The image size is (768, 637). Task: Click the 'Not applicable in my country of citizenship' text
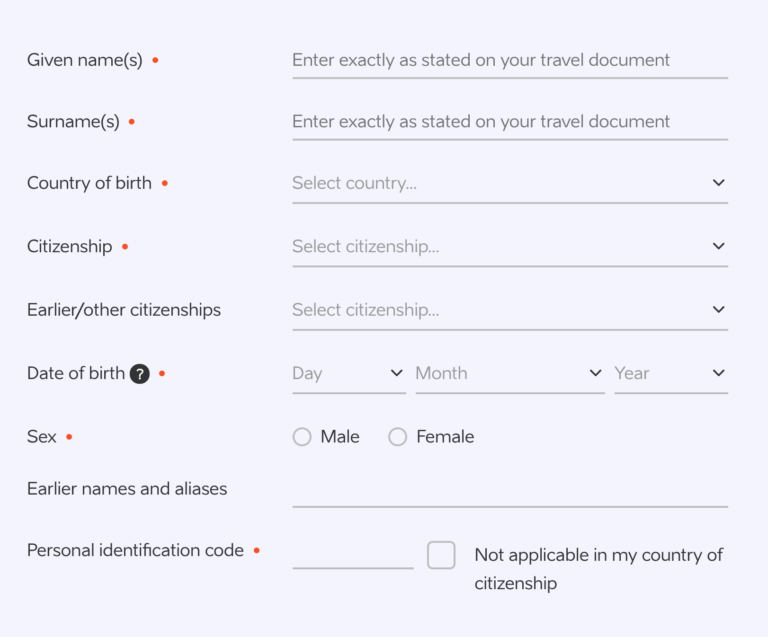point(598,569)
